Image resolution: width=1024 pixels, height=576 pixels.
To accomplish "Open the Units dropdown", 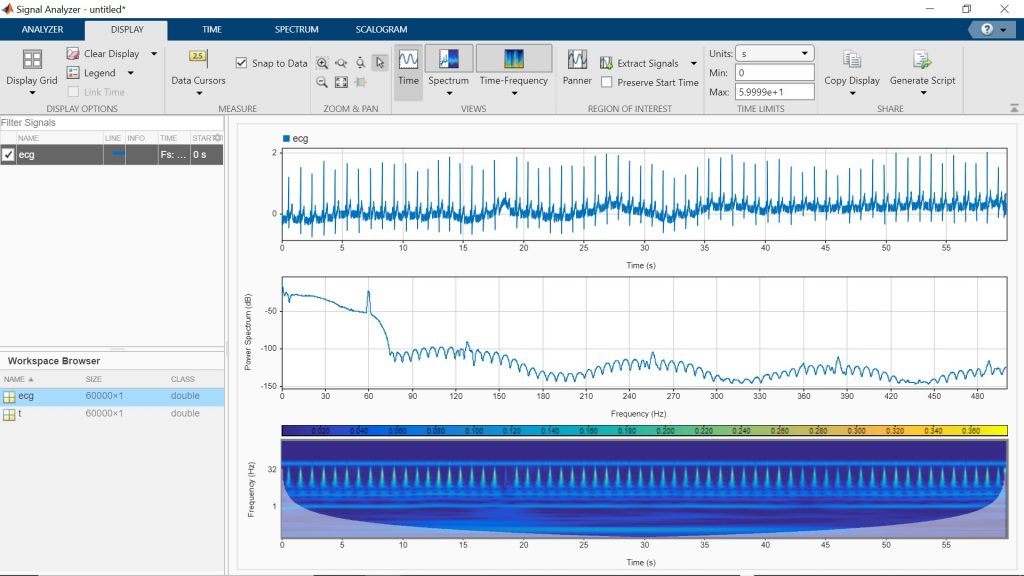I will point(774,53).
